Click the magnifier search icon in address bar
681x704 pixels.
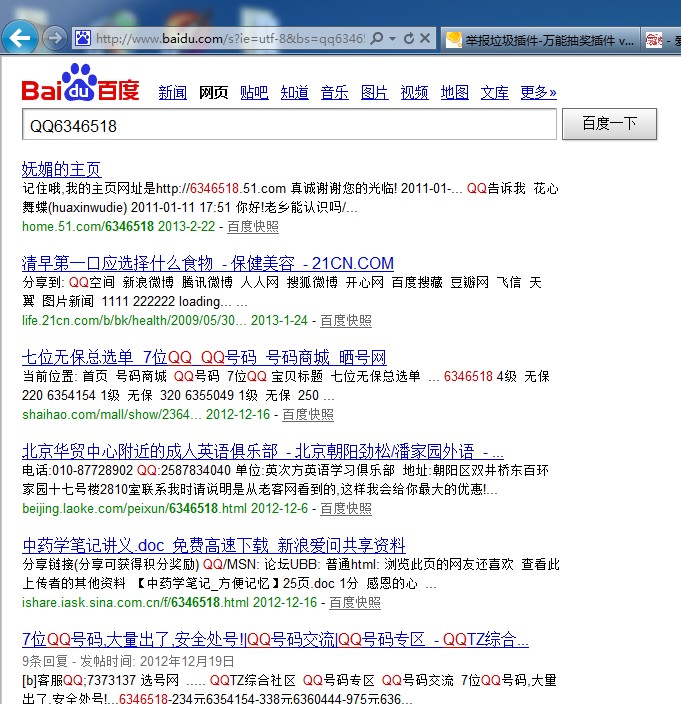click(x=377, y=38)
